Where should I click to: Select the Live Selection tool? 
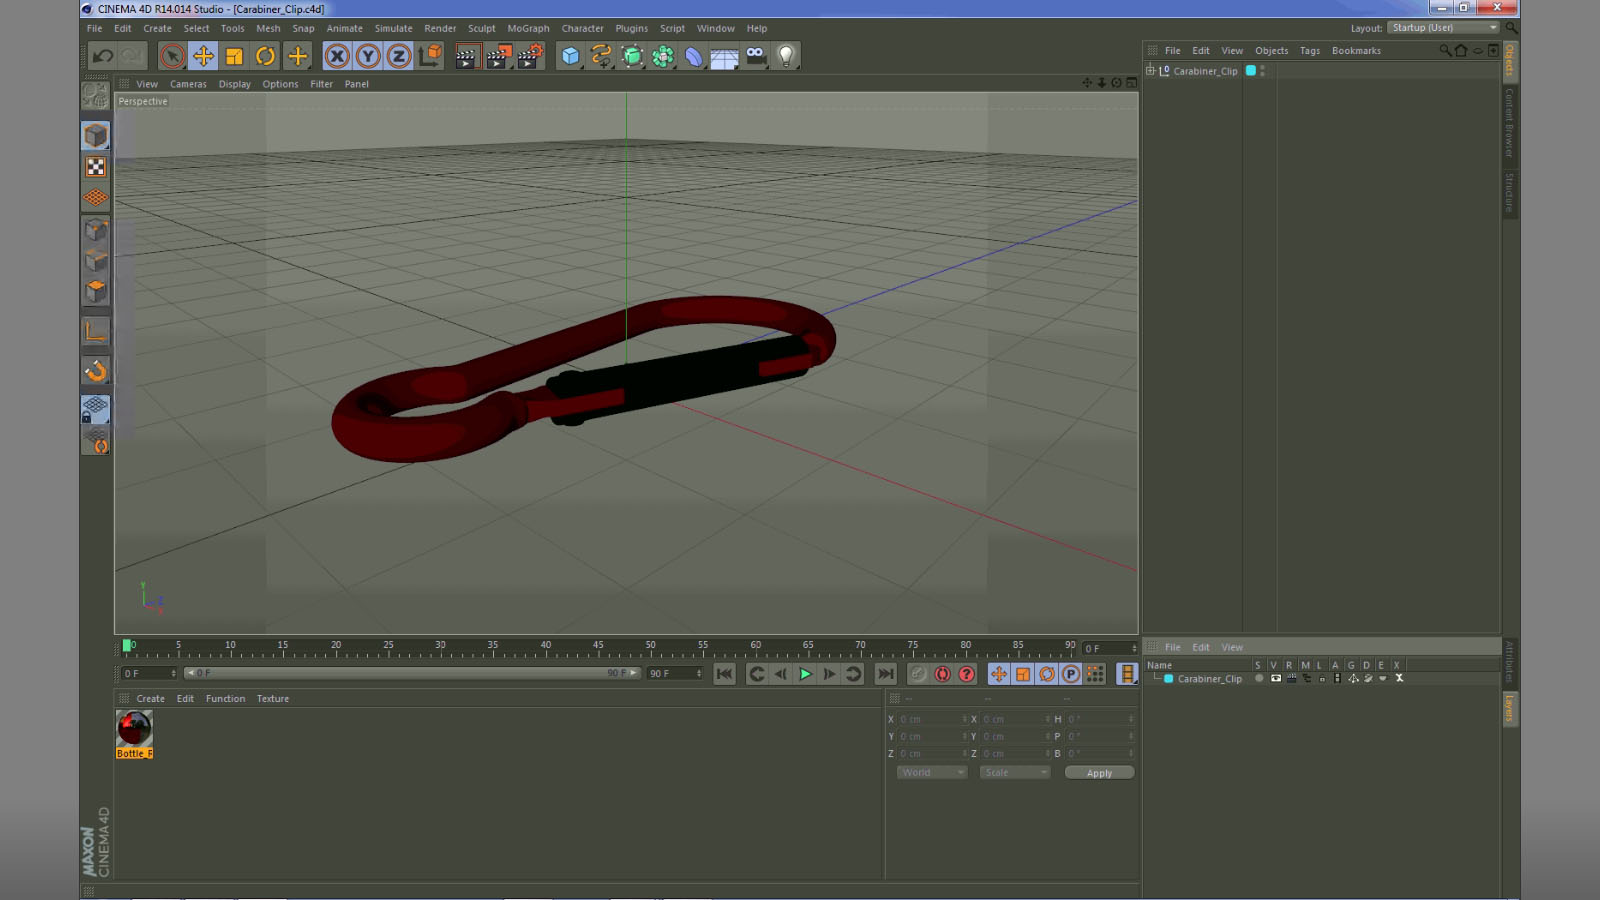172,56
